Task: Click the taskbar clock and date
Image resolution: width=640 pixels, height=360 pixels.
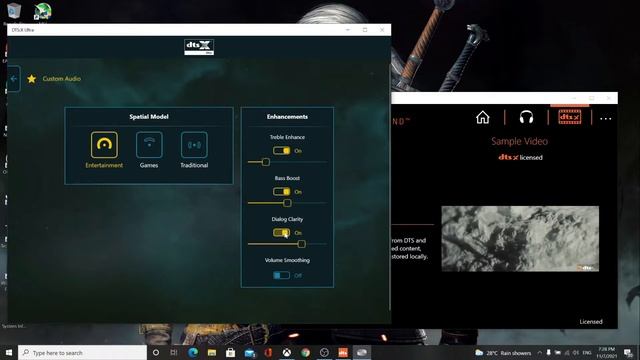Action: 607,353
